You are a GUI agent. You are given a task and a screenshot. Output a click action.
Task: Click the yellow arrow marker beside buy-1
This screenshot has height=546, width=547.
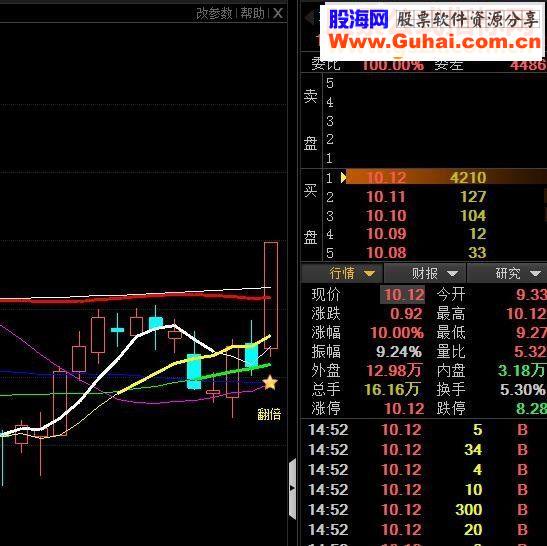point(343,178)
